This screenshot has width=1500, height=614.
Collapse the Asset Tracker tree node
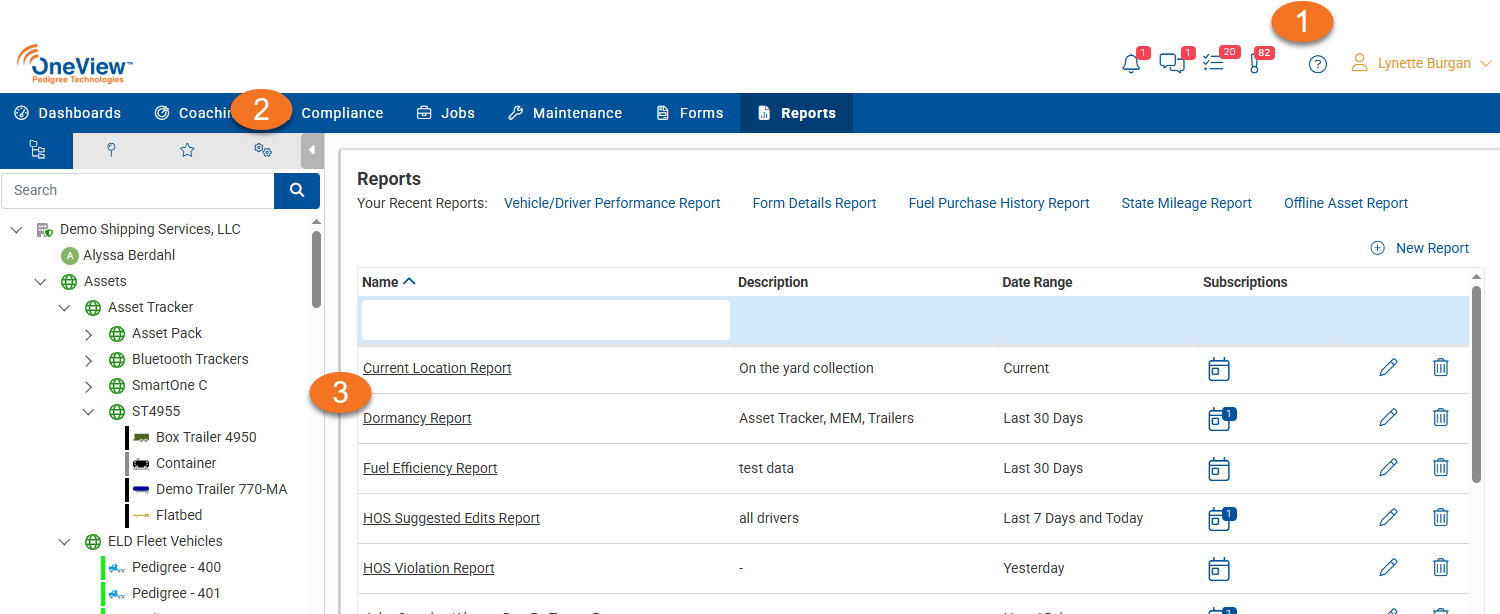tap(64, 307)
